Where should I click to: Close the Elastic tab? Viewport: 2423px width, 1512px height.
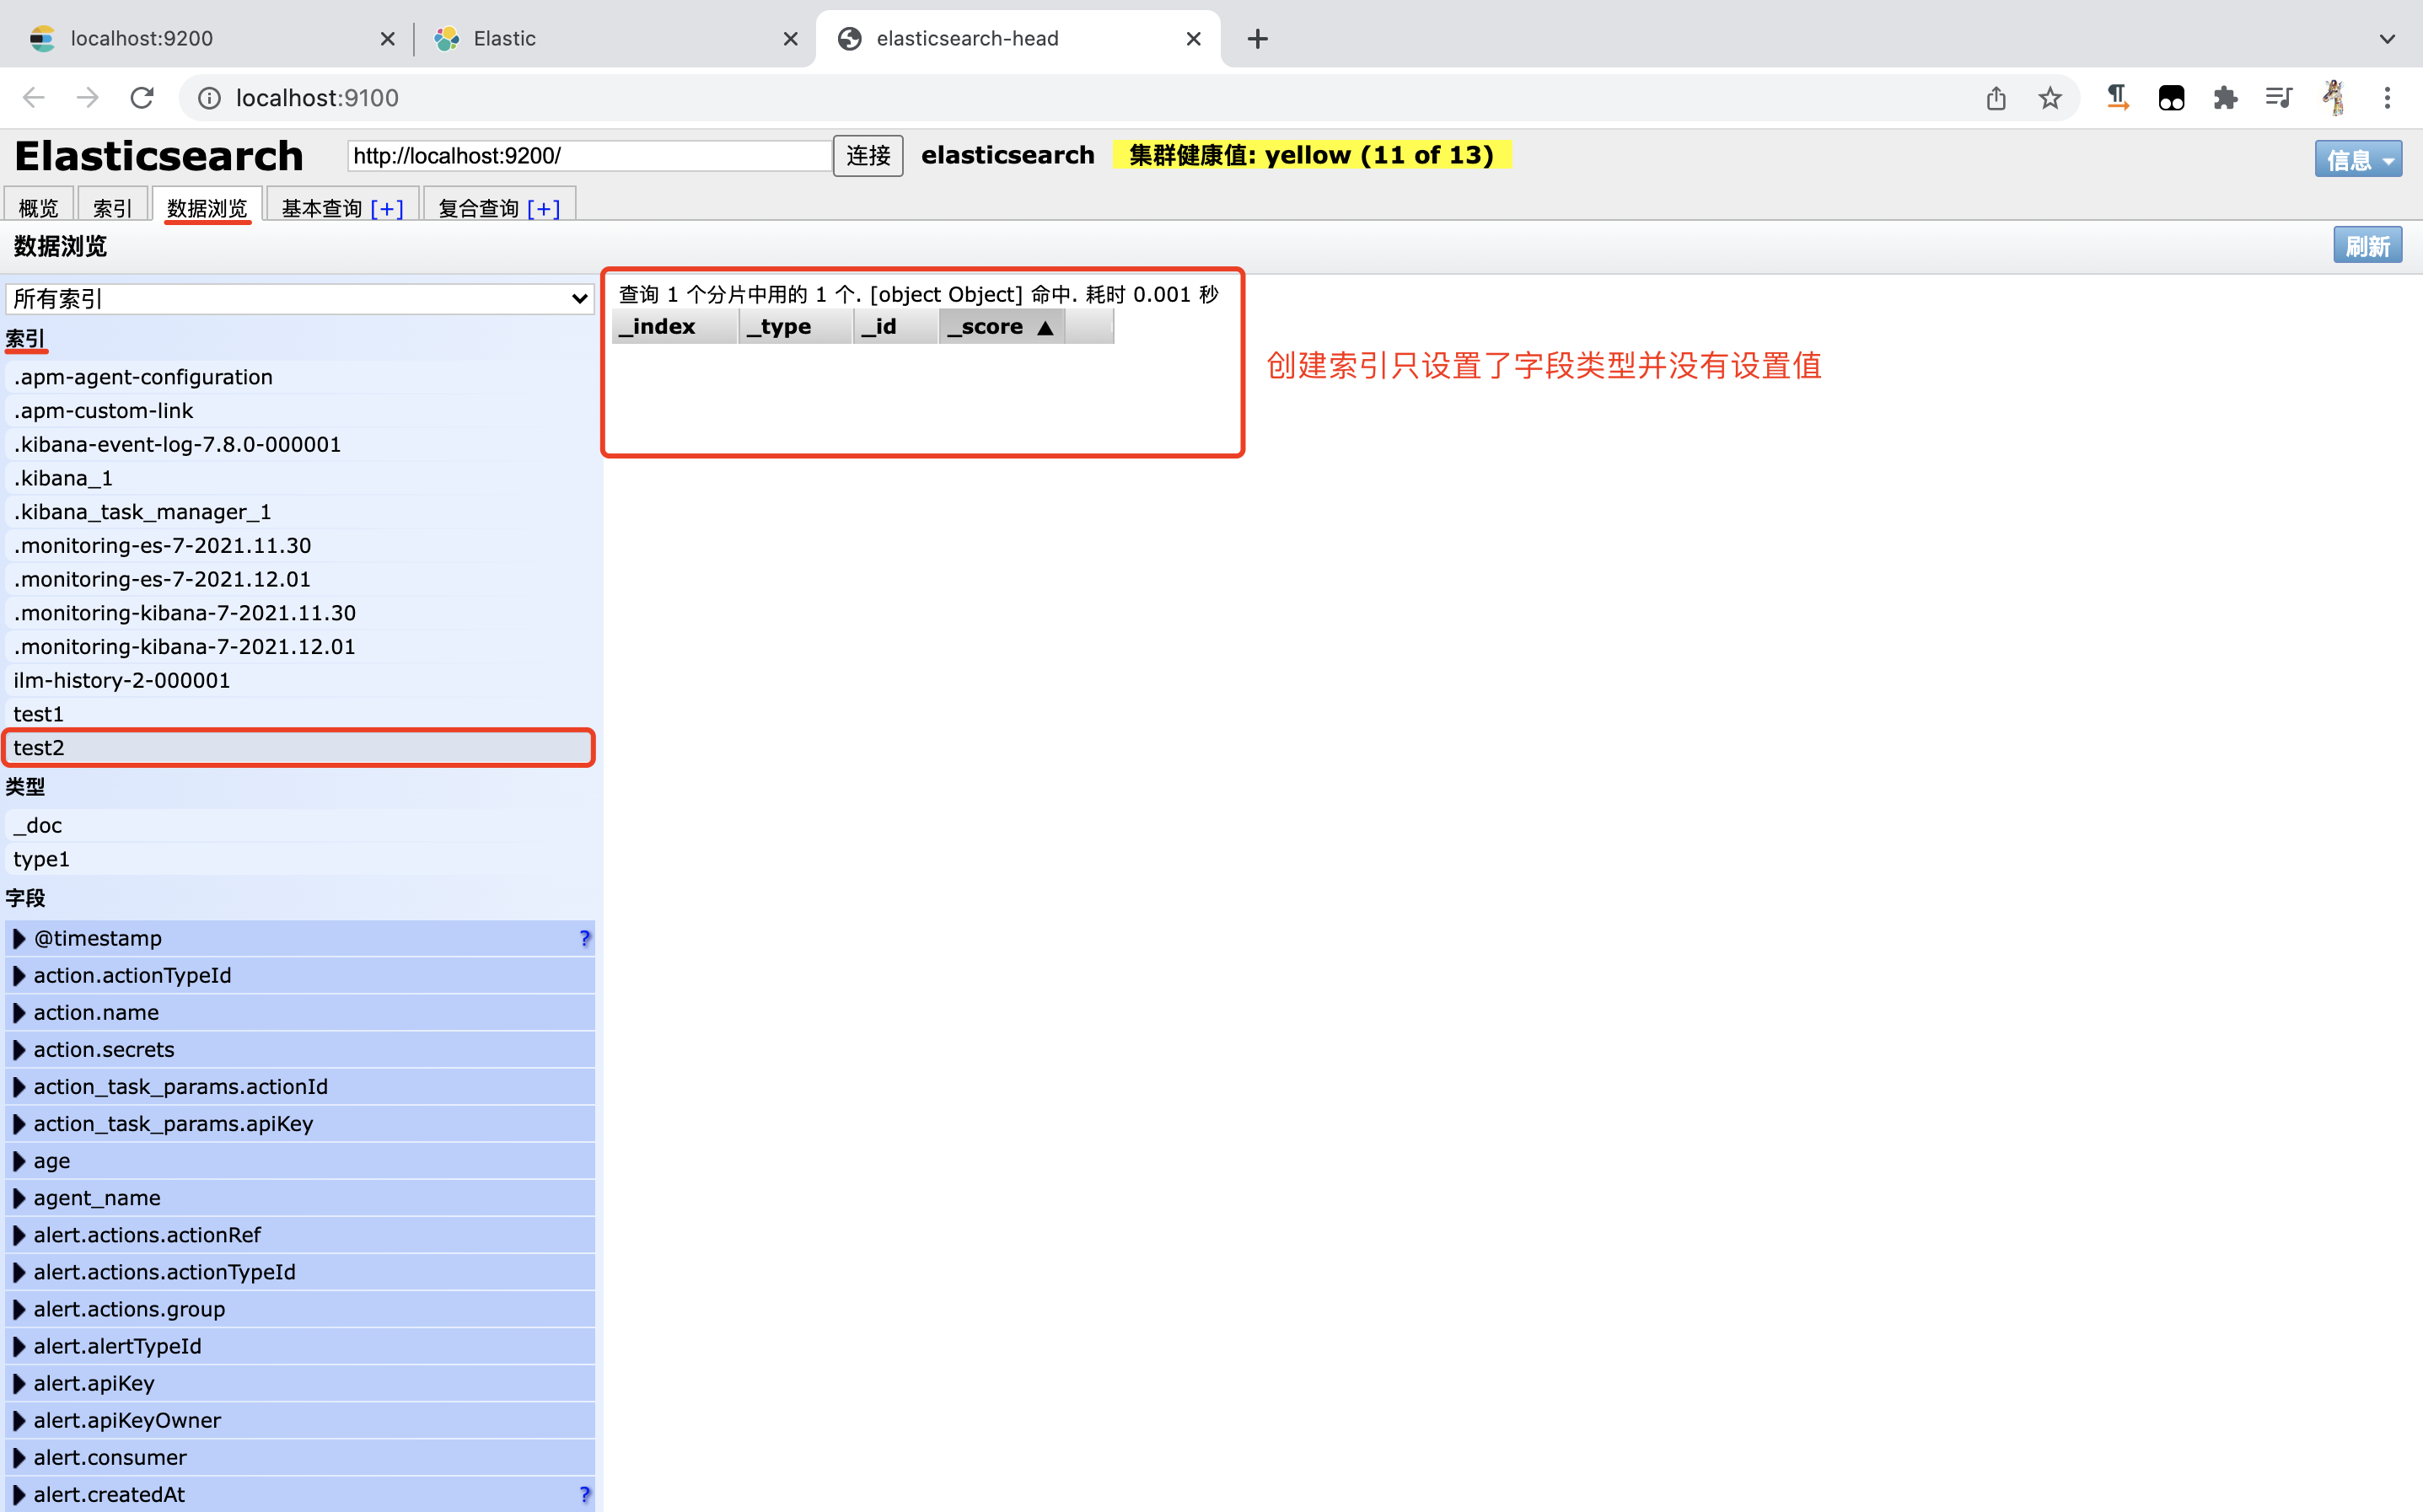[790, 38]
